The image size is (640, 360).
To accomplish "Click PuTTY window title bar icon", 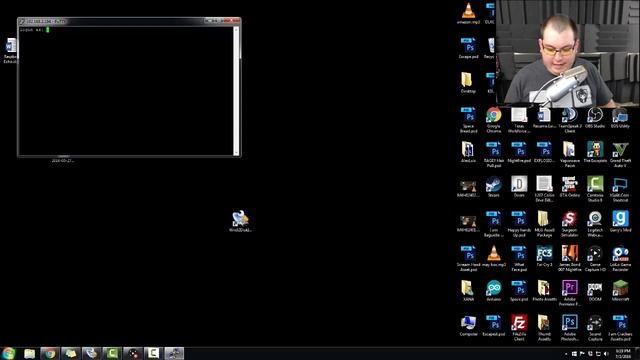I will 22,21.
